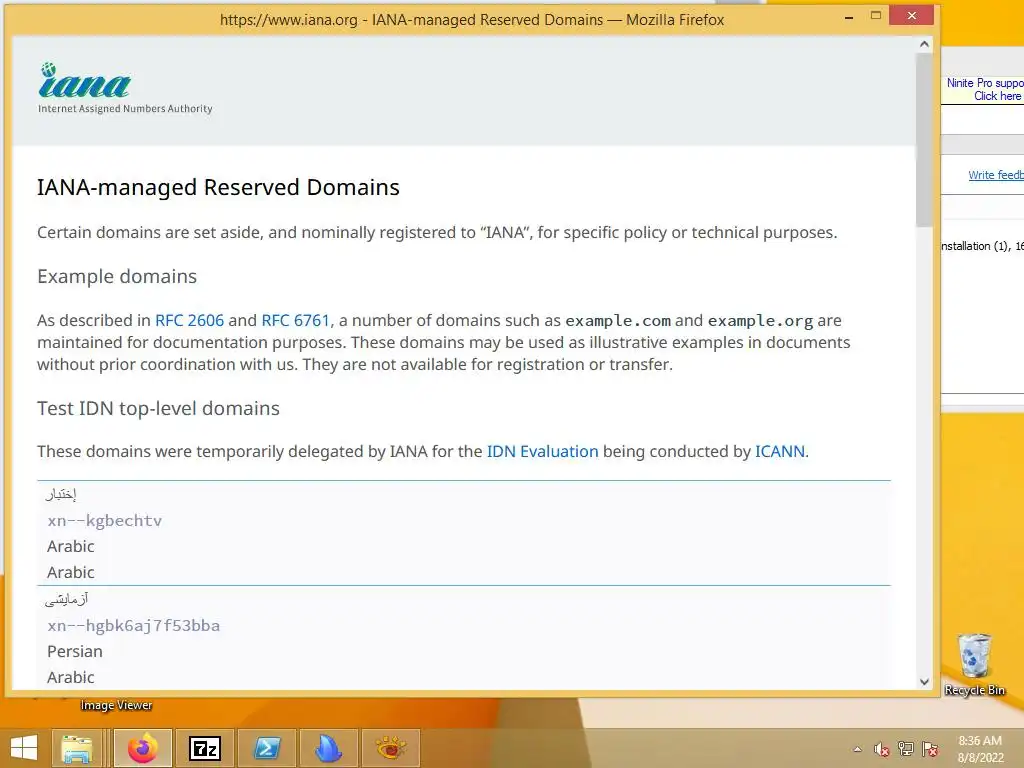Open the network tray icon

click(x=906, y=749)
